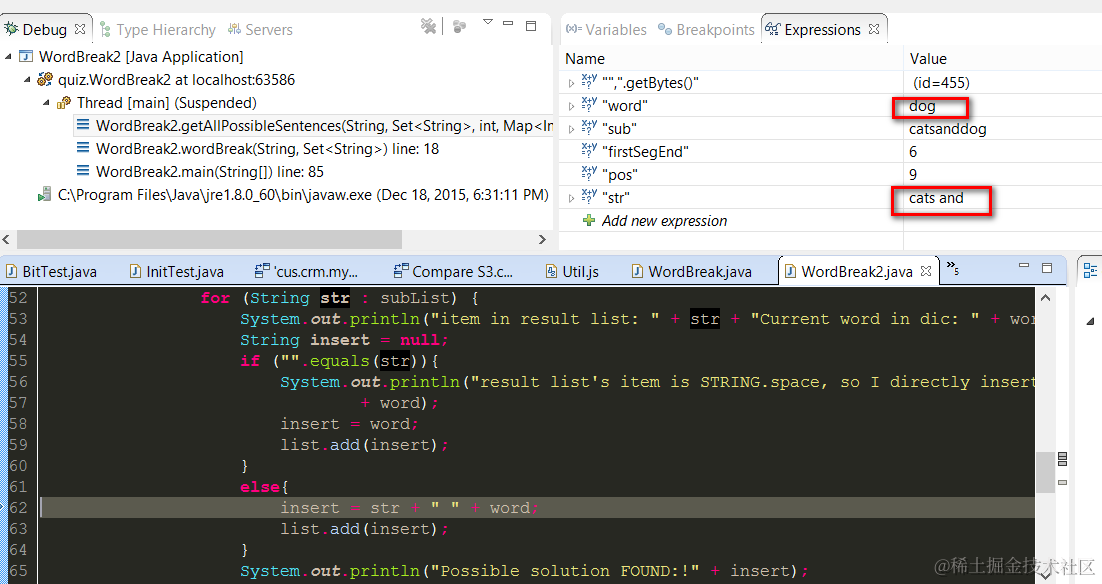Click on the "String insert = null;" line
Image resolution: width=1102 pixels, height=584 pixels.
pyautogui.click(x=344, y=340)
